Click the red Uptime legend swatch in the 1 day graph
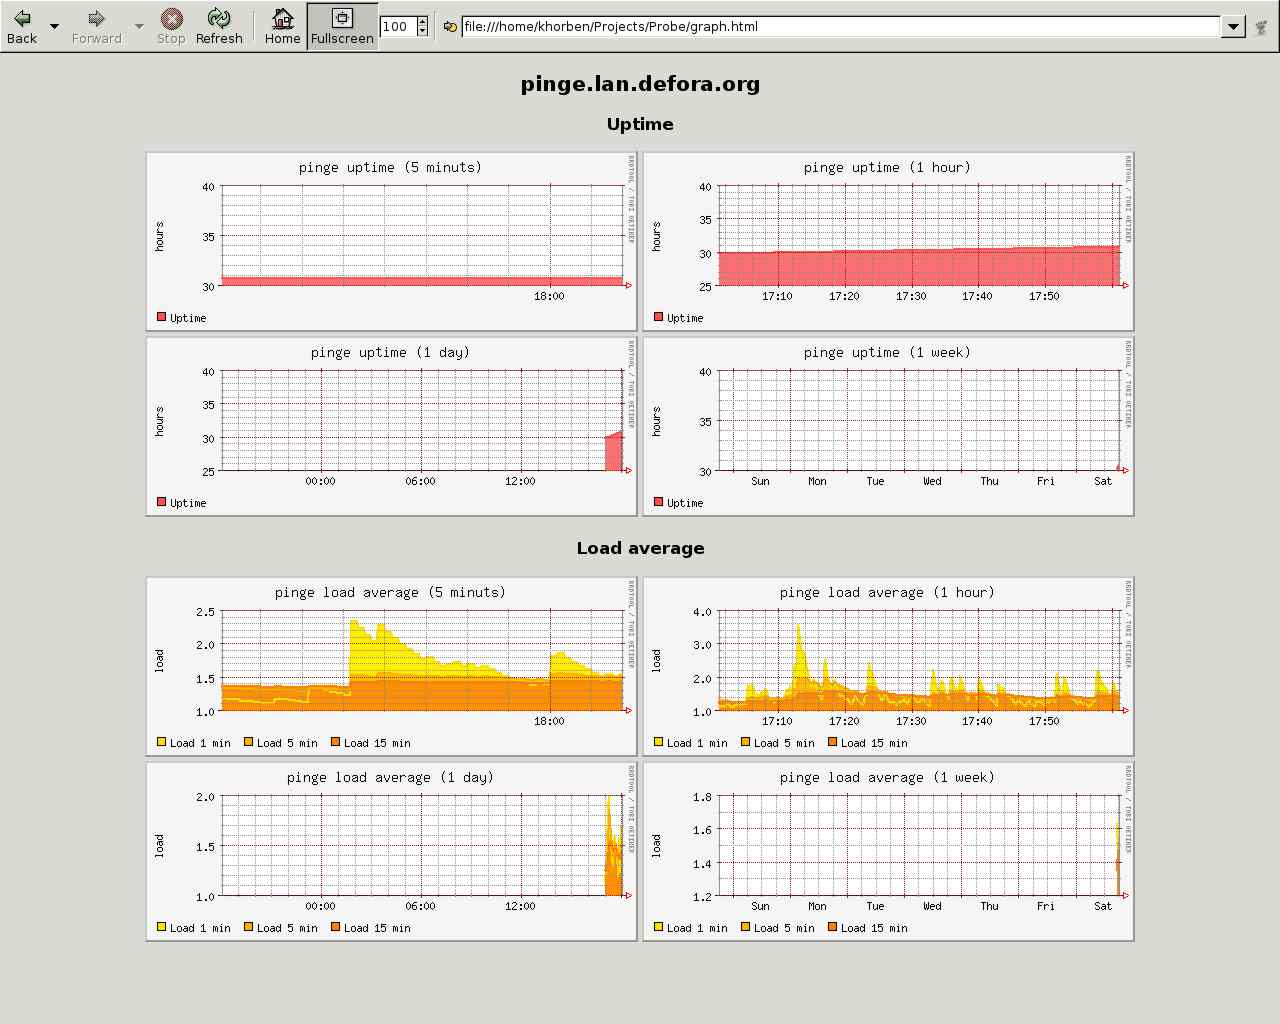This screenshot has height=1024, width=1280. point(161,502)
